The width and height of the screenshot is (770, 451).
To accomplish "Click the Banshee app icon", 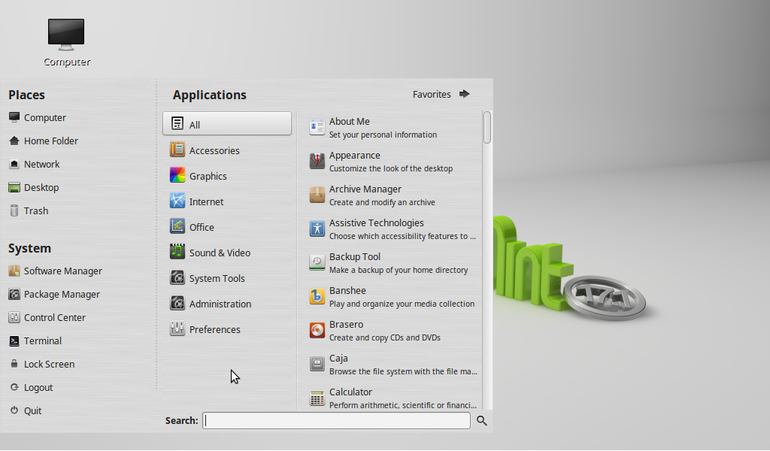I will pyautogui.click(x=317, y=297).
